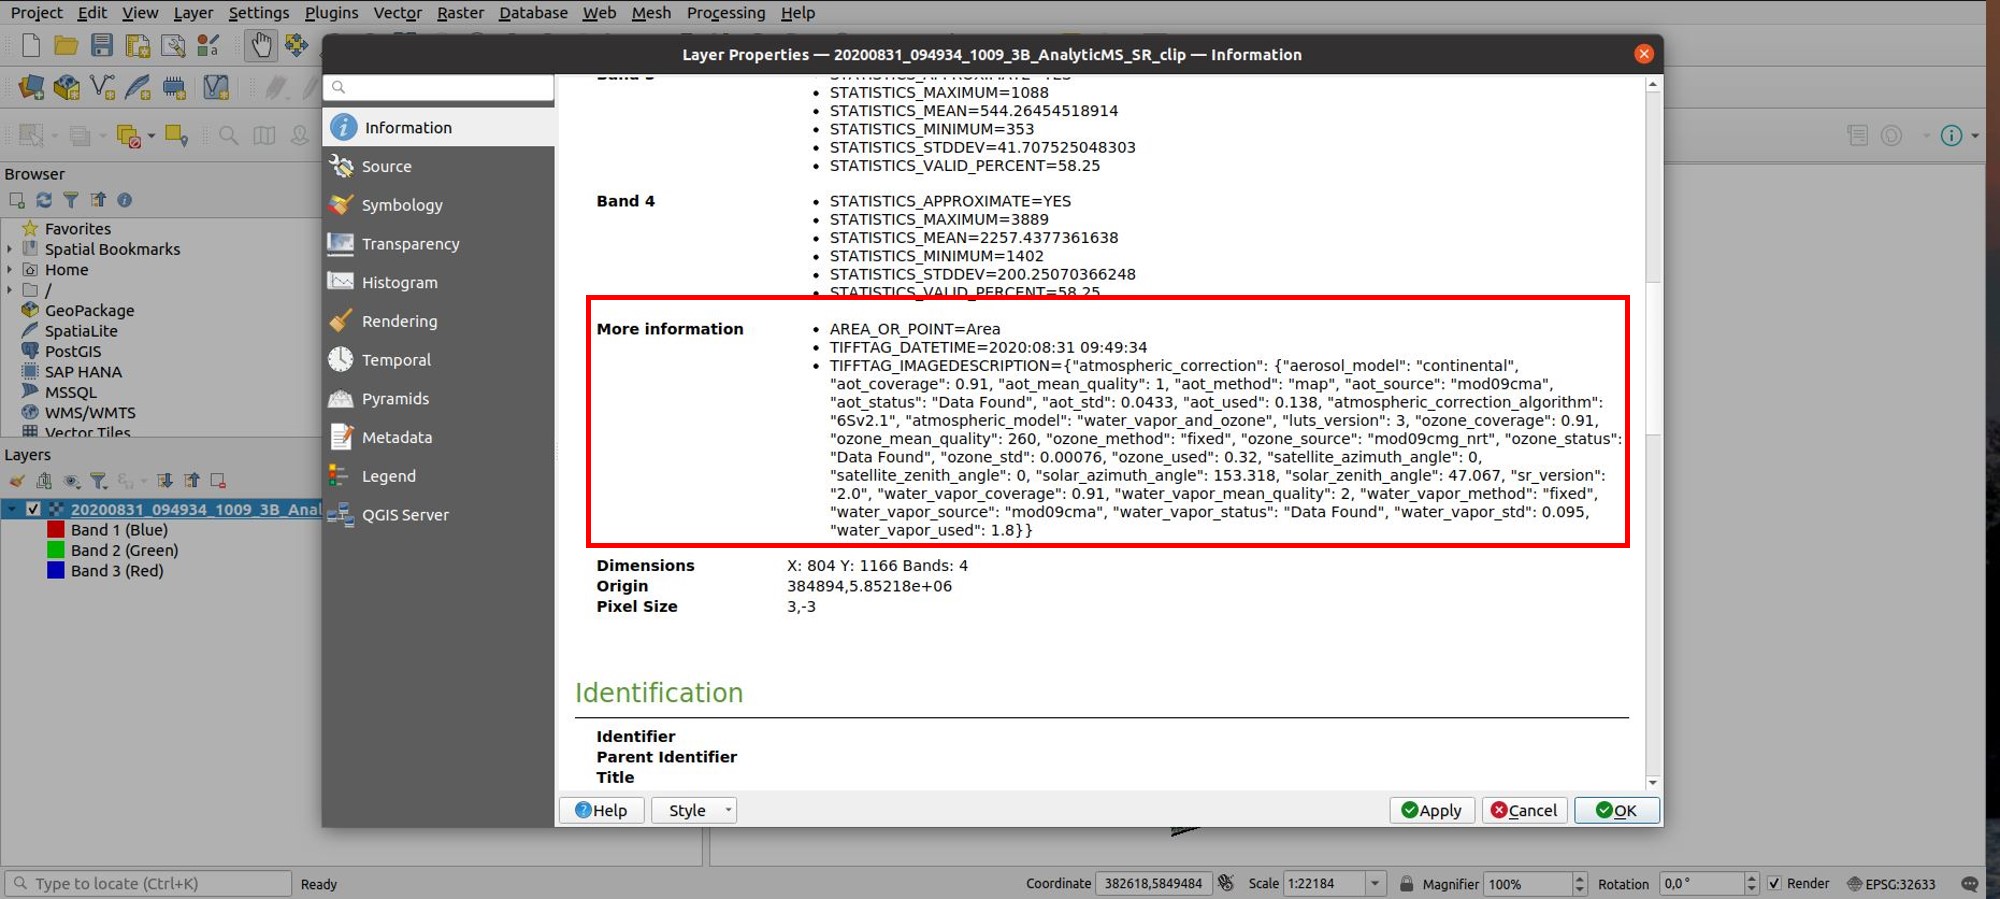Click New Shapefile Layer icon

(x=102, y=88)
